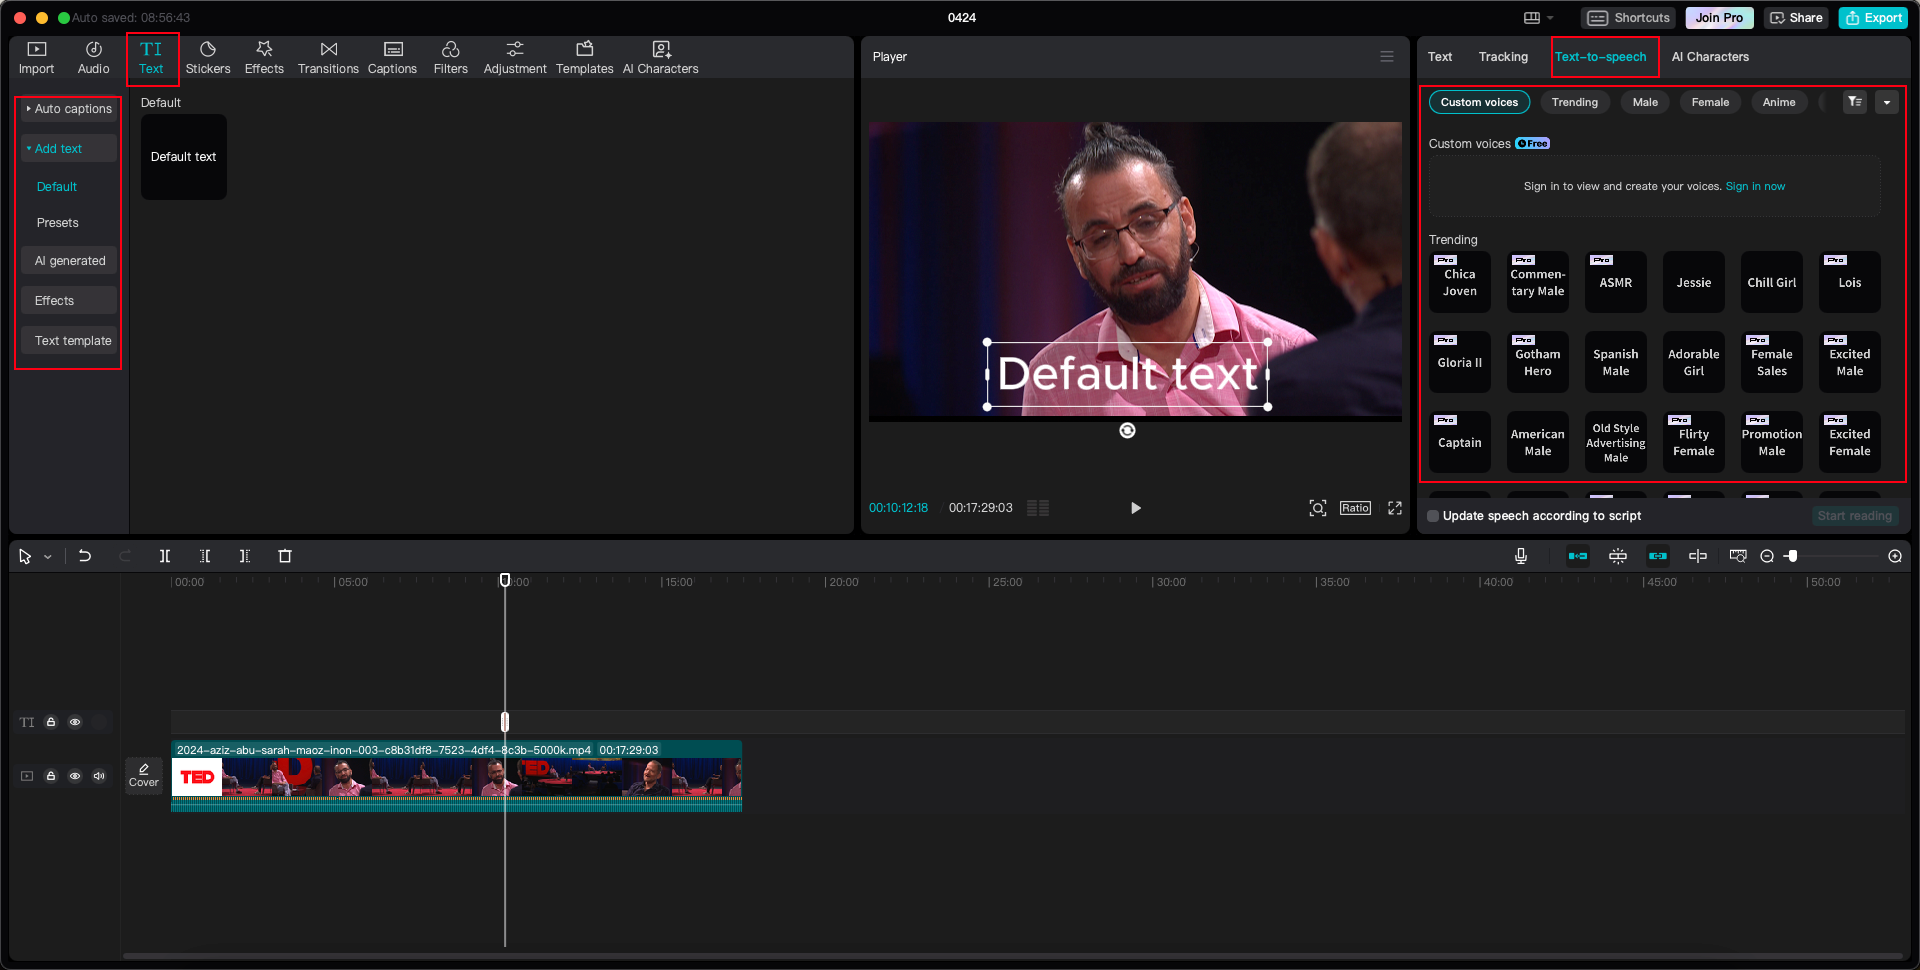Image resolution: width=1920 pixels, height=970 pixels.
Task: Start voiceover recording with microphone icon
Action: 1521,556
